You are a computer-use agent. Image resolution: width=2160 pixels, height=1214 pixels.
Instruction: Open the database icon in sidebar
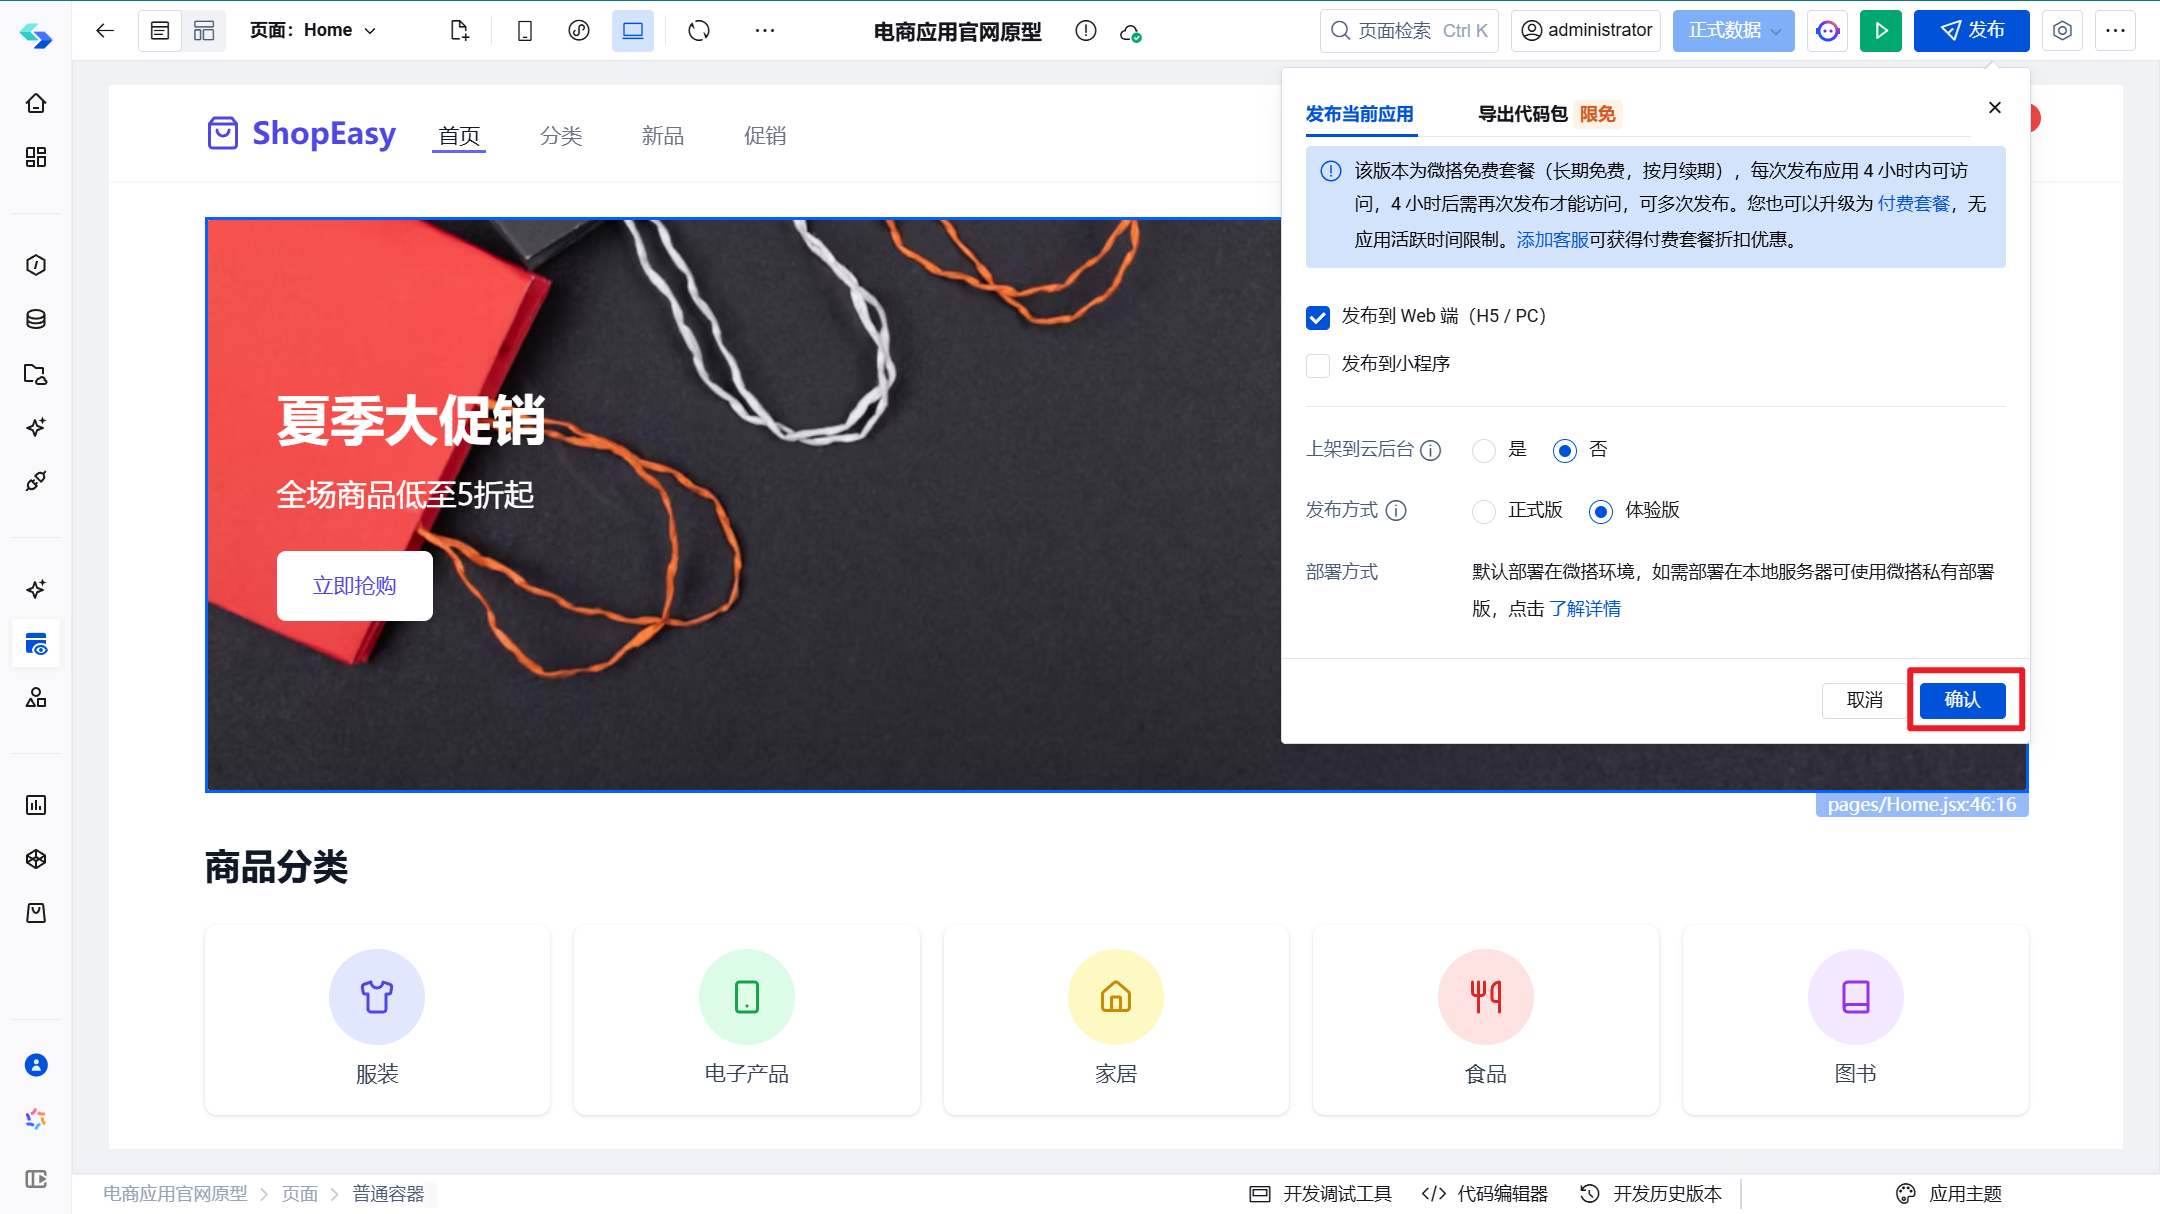(x=36, y=319)
